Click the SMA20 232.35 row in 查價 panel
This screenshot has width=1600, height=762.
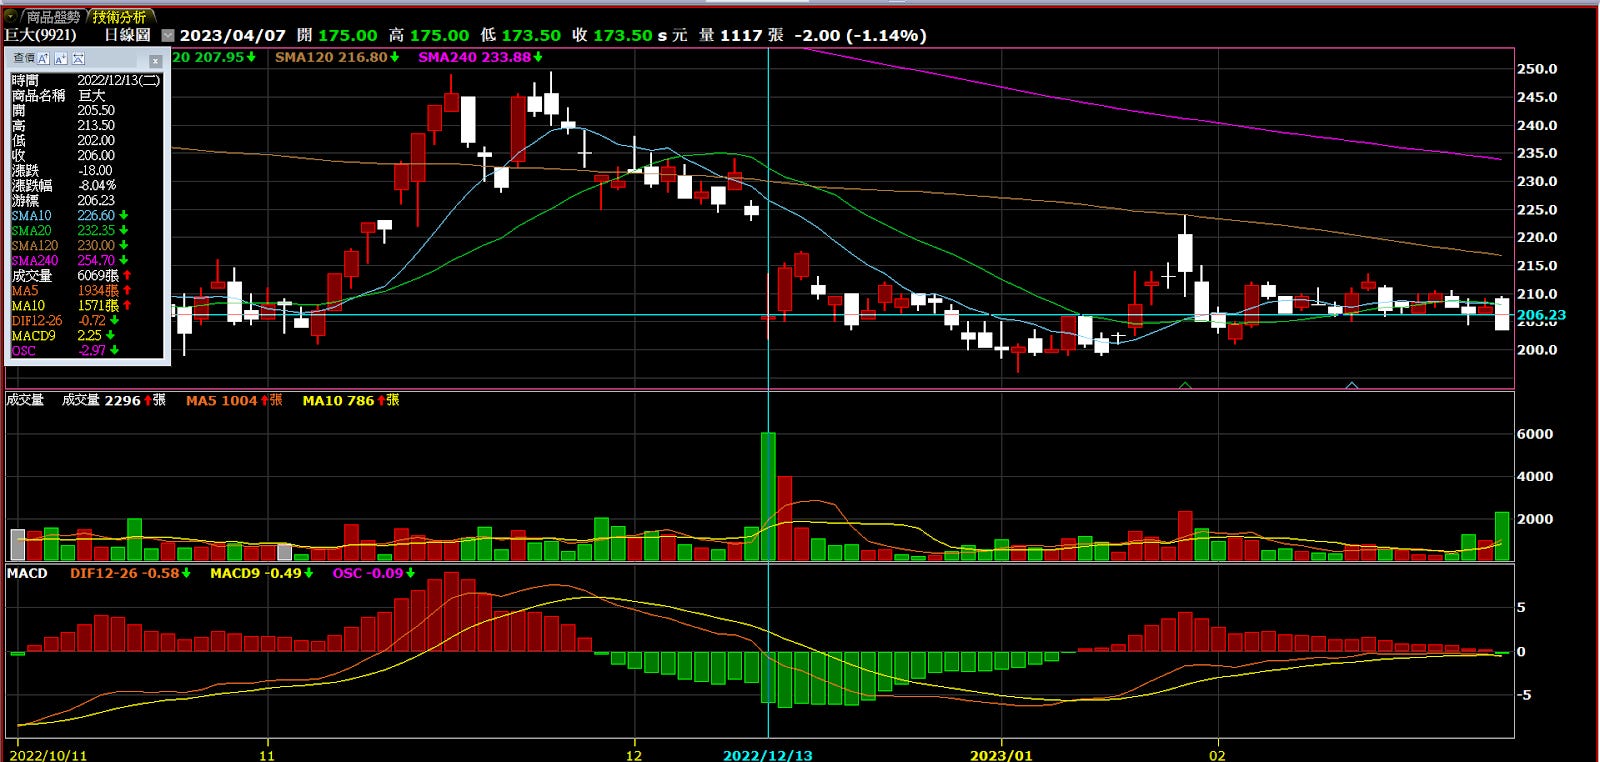tap(85, 230)
